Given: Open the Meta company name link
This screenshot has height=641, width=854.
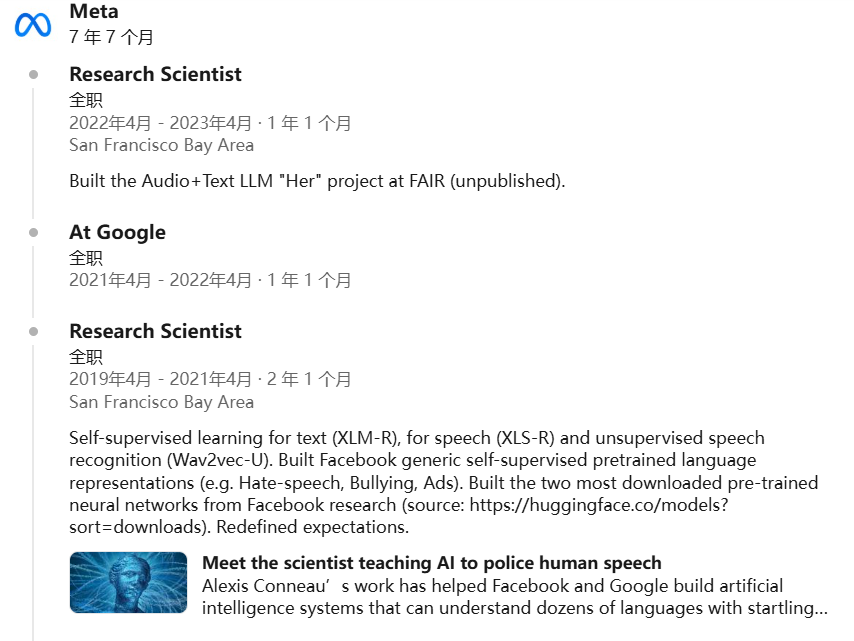Looking at the screenshot, I should pyautogui.click(x=94, y=12).
